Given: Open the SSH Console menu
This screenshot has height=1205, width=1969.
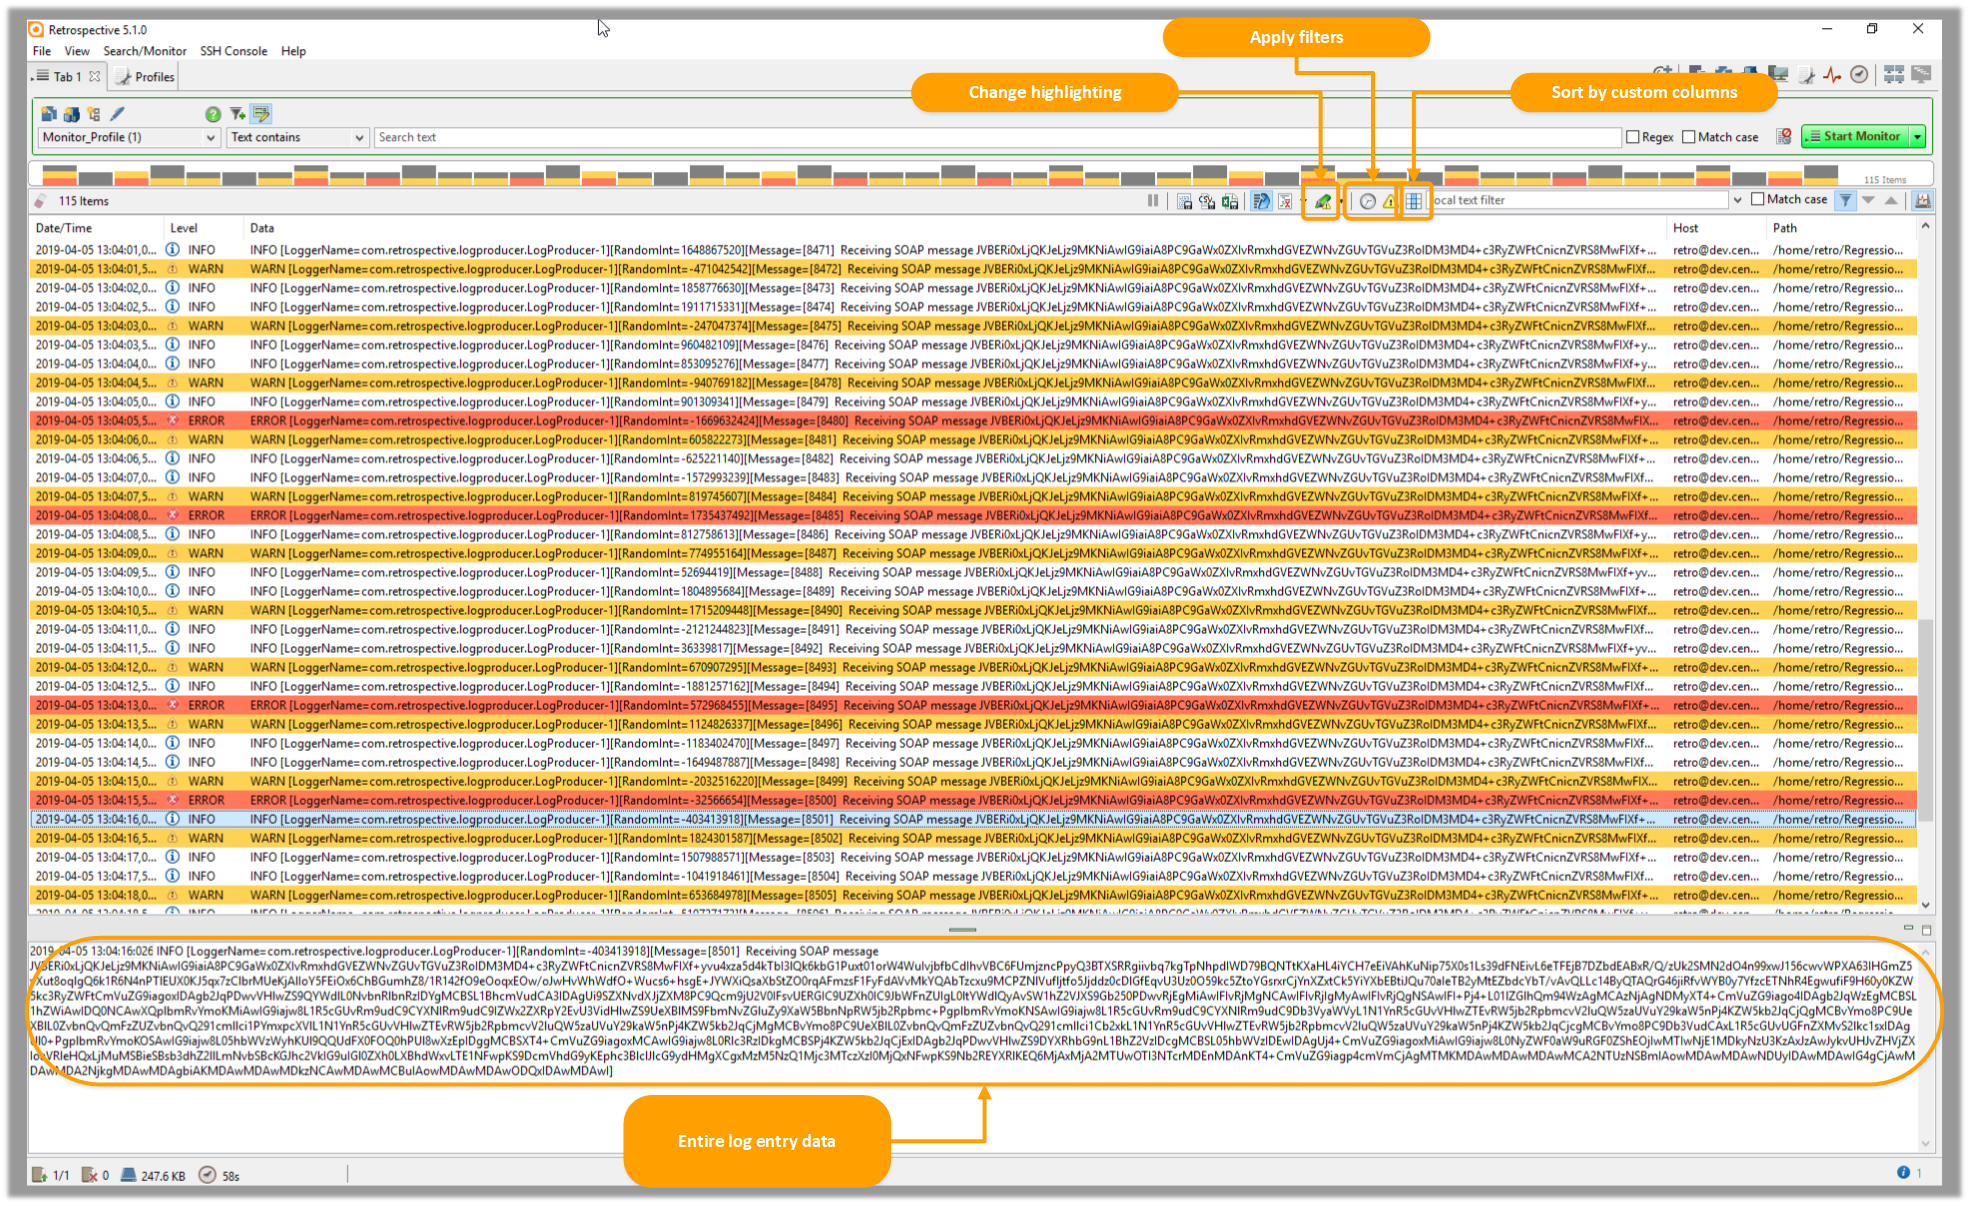Looking at the screenshot, I should tap(234, 51).
